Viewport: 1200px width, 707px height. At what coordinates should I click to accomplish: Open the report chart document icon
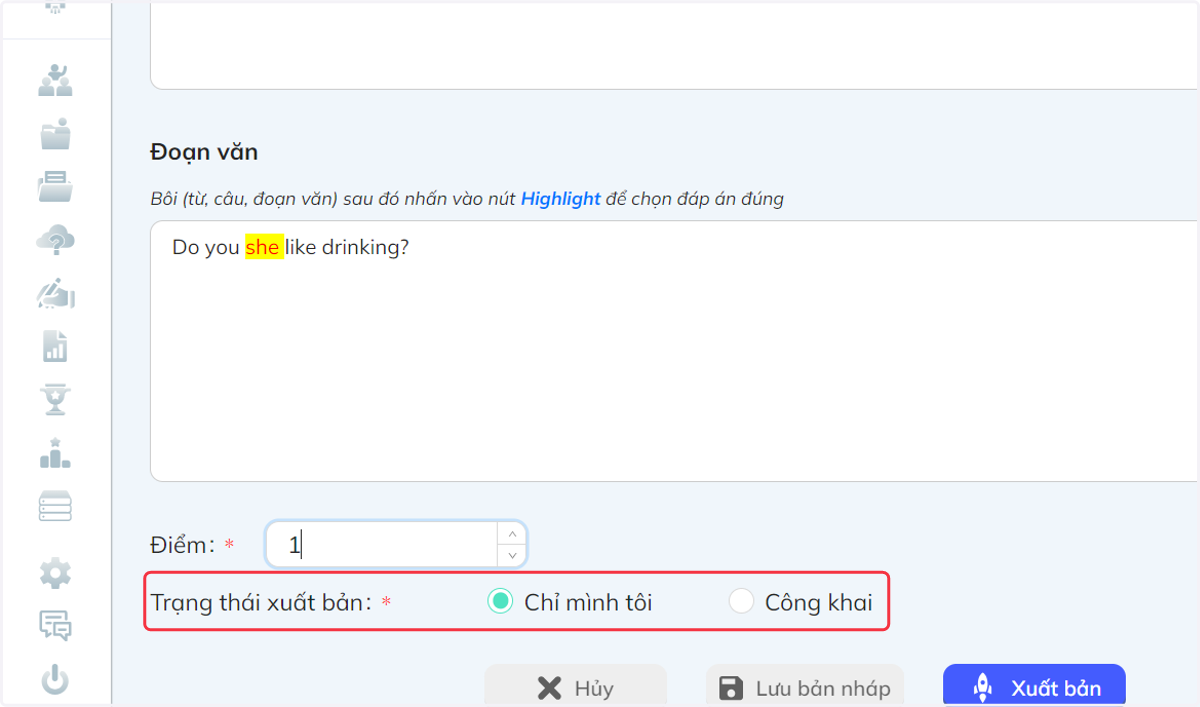coord(55,347)
